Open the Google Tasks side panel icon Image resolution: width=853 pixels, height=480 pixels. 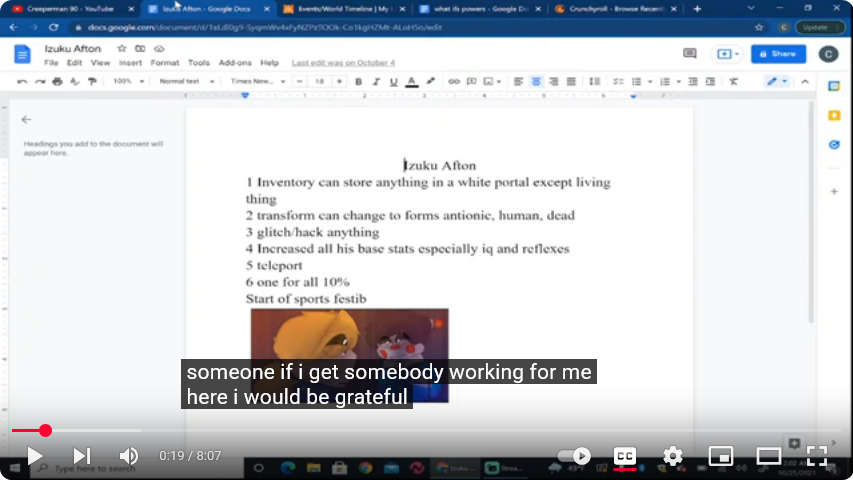[834, 145]
